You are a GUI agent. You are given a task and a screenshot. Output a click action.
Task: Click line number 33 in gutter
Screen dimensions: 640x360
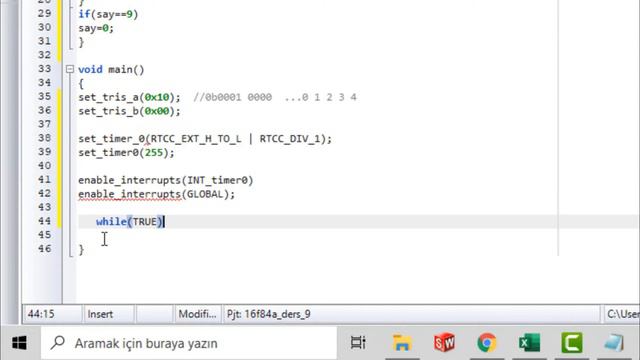tap(44, 69)
